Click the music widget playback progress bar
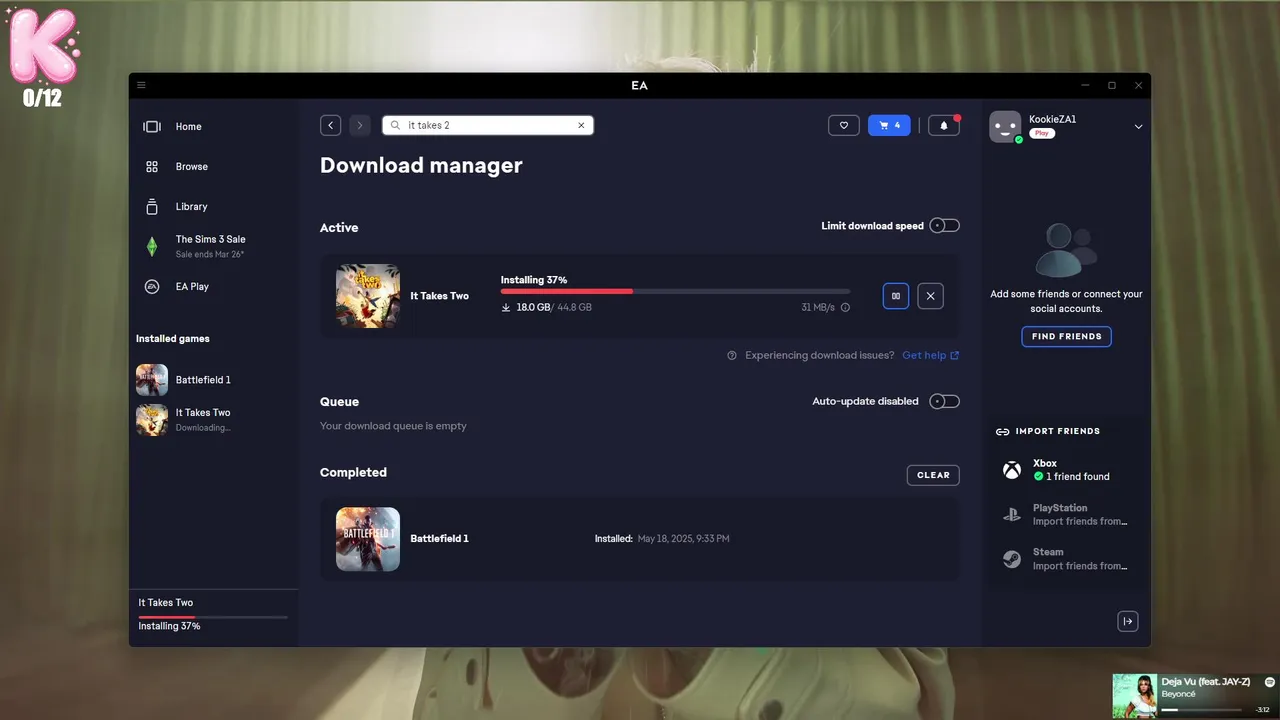This screenshot has height=720, width=1280. [x=1201, y=710]
